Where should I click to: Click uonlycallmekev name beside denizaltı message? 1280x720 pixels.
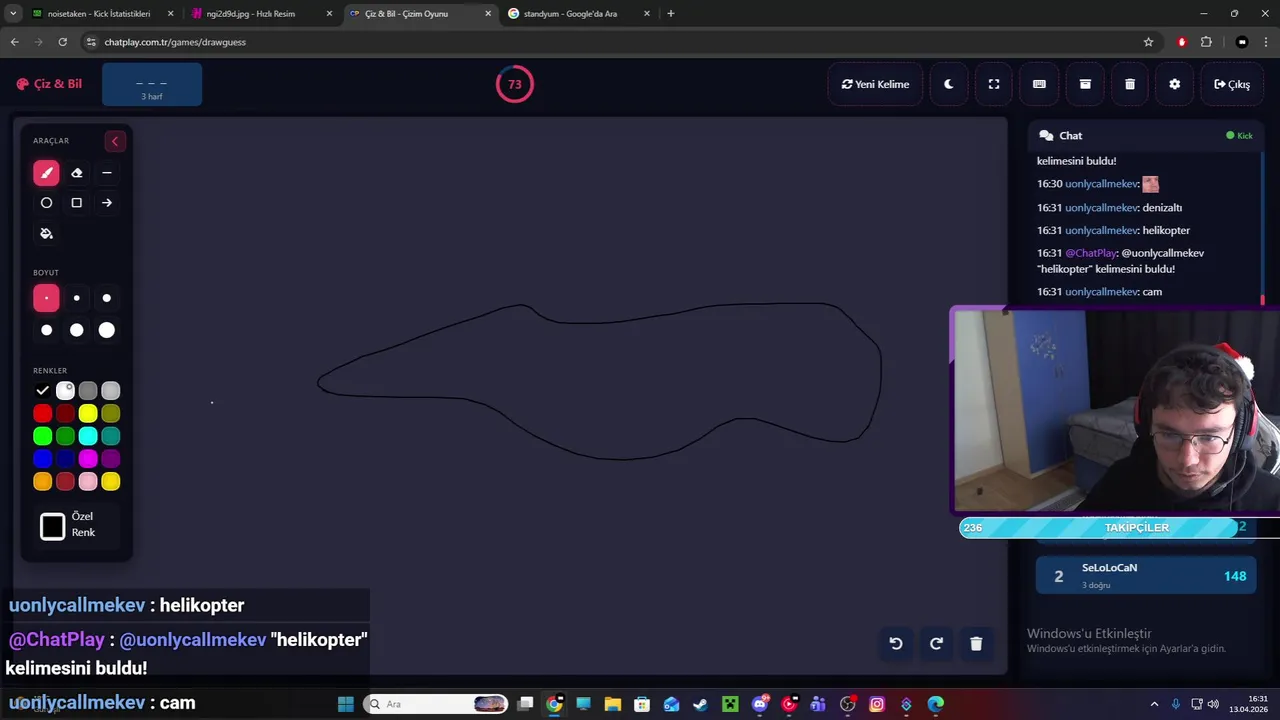pos(1101,208)
